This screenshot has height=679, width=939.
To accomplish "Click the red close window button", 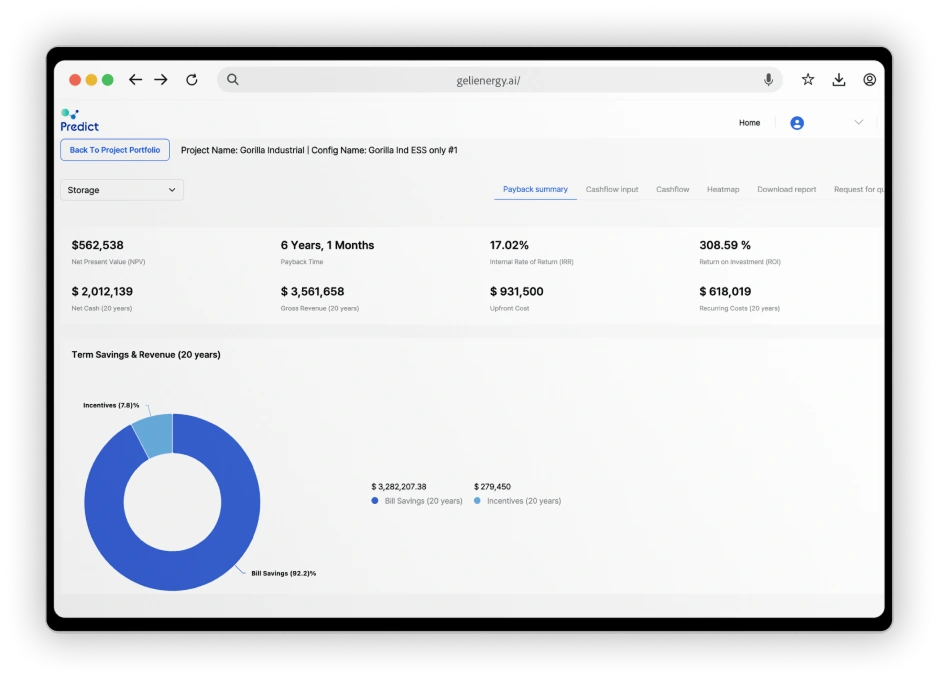I will [x=75, y=80].
